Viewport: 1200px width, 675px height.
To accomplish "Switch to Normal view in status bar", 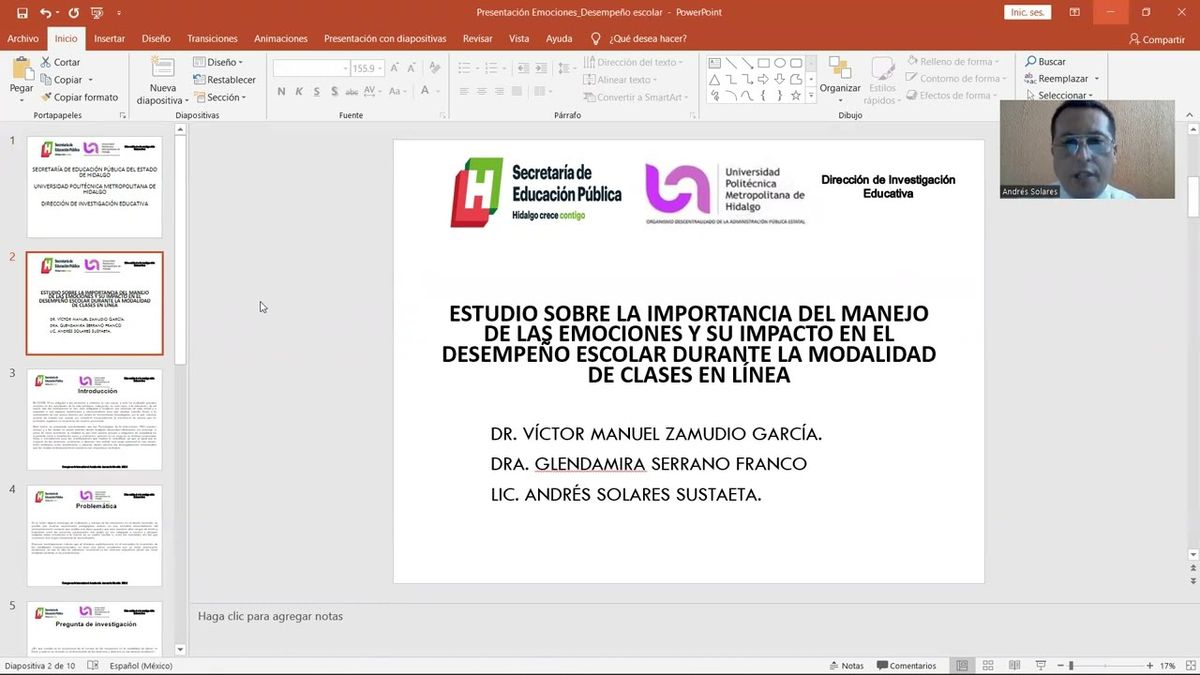I will [962, 665].
